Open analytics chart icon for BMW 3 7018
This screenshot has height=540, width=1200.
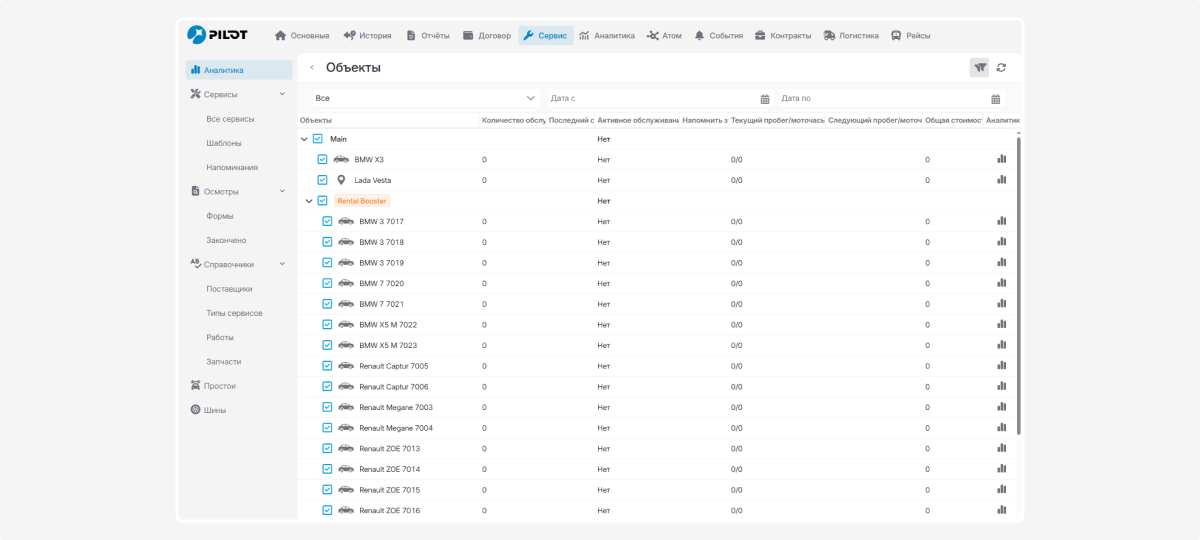pyautogui.click(x=1001, y=242)
